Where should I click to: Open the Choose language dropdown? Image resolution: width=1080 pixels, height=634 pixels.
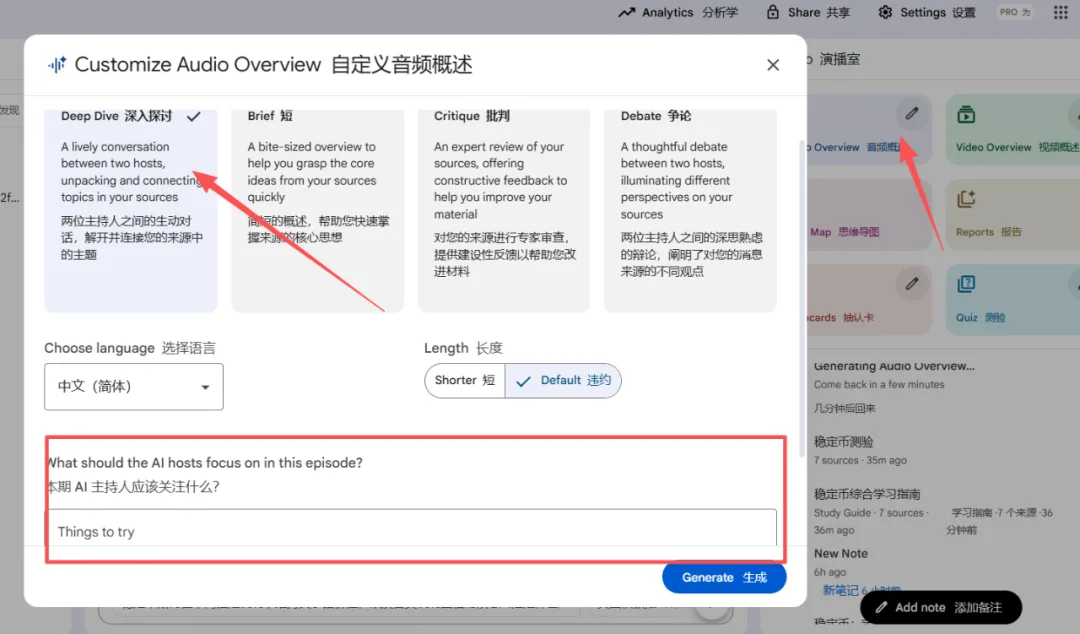[134, 387]
